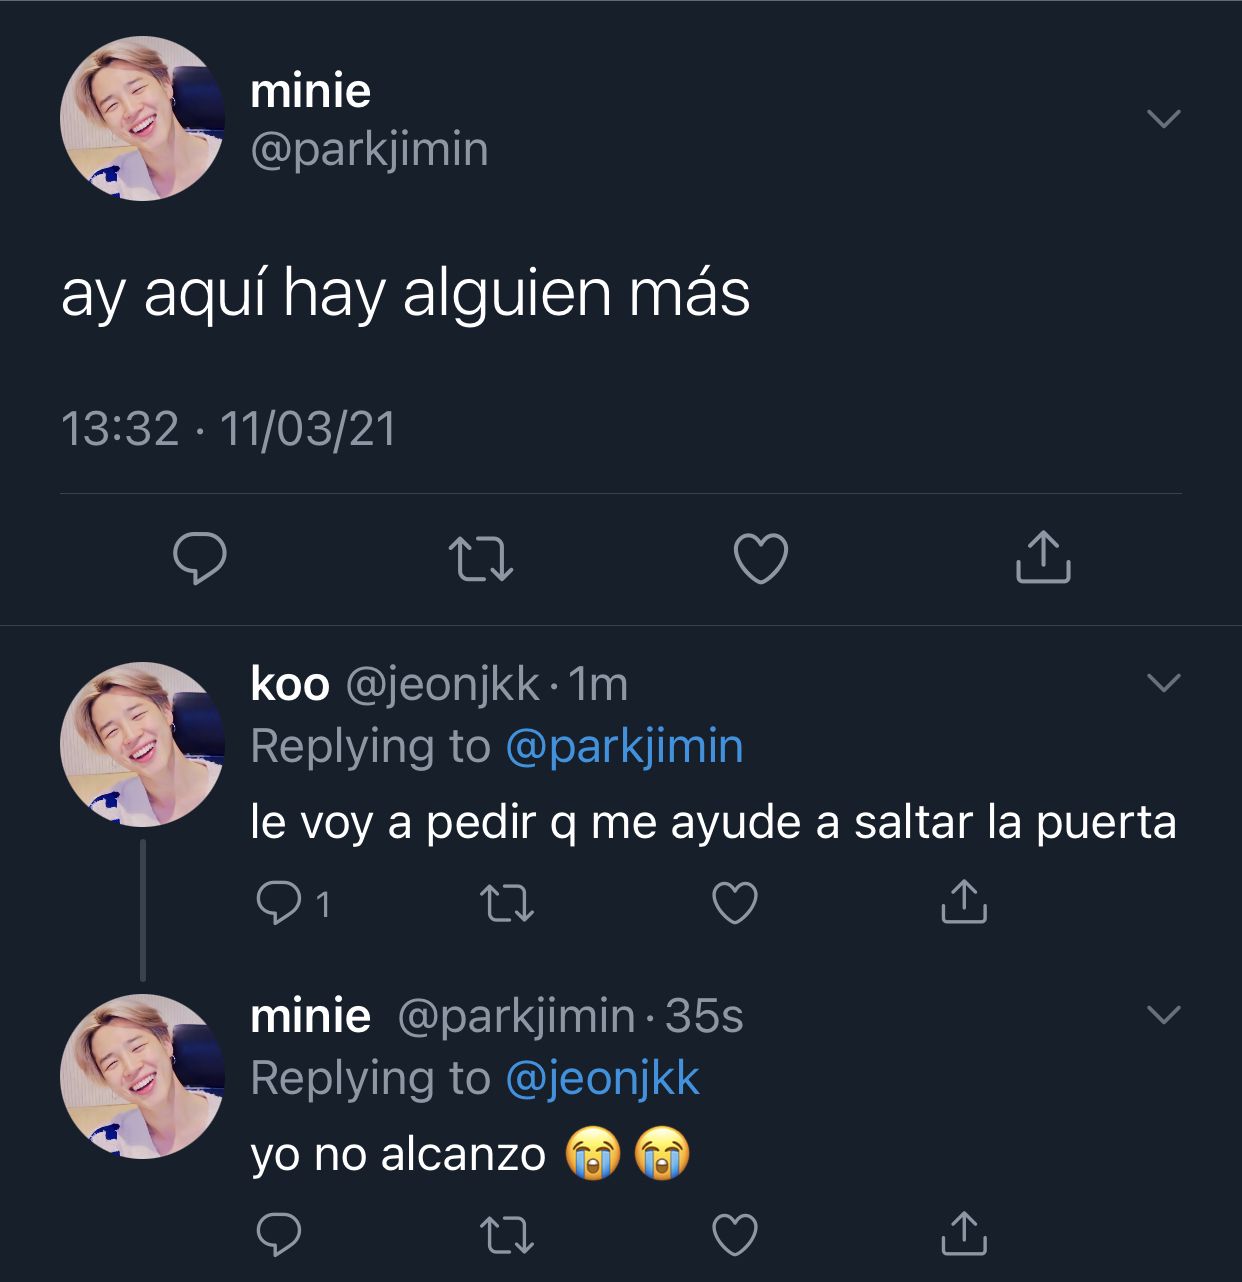Open the 13:32 · 11/03/21 timestamp

[x=229, y=429]
